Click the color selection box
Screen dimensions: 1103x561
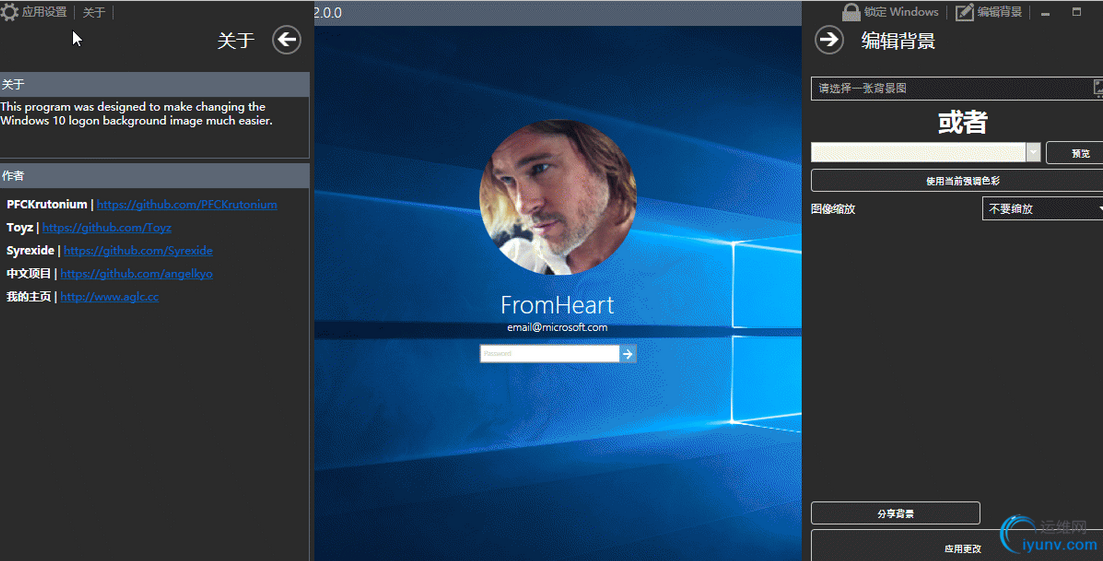918,152
